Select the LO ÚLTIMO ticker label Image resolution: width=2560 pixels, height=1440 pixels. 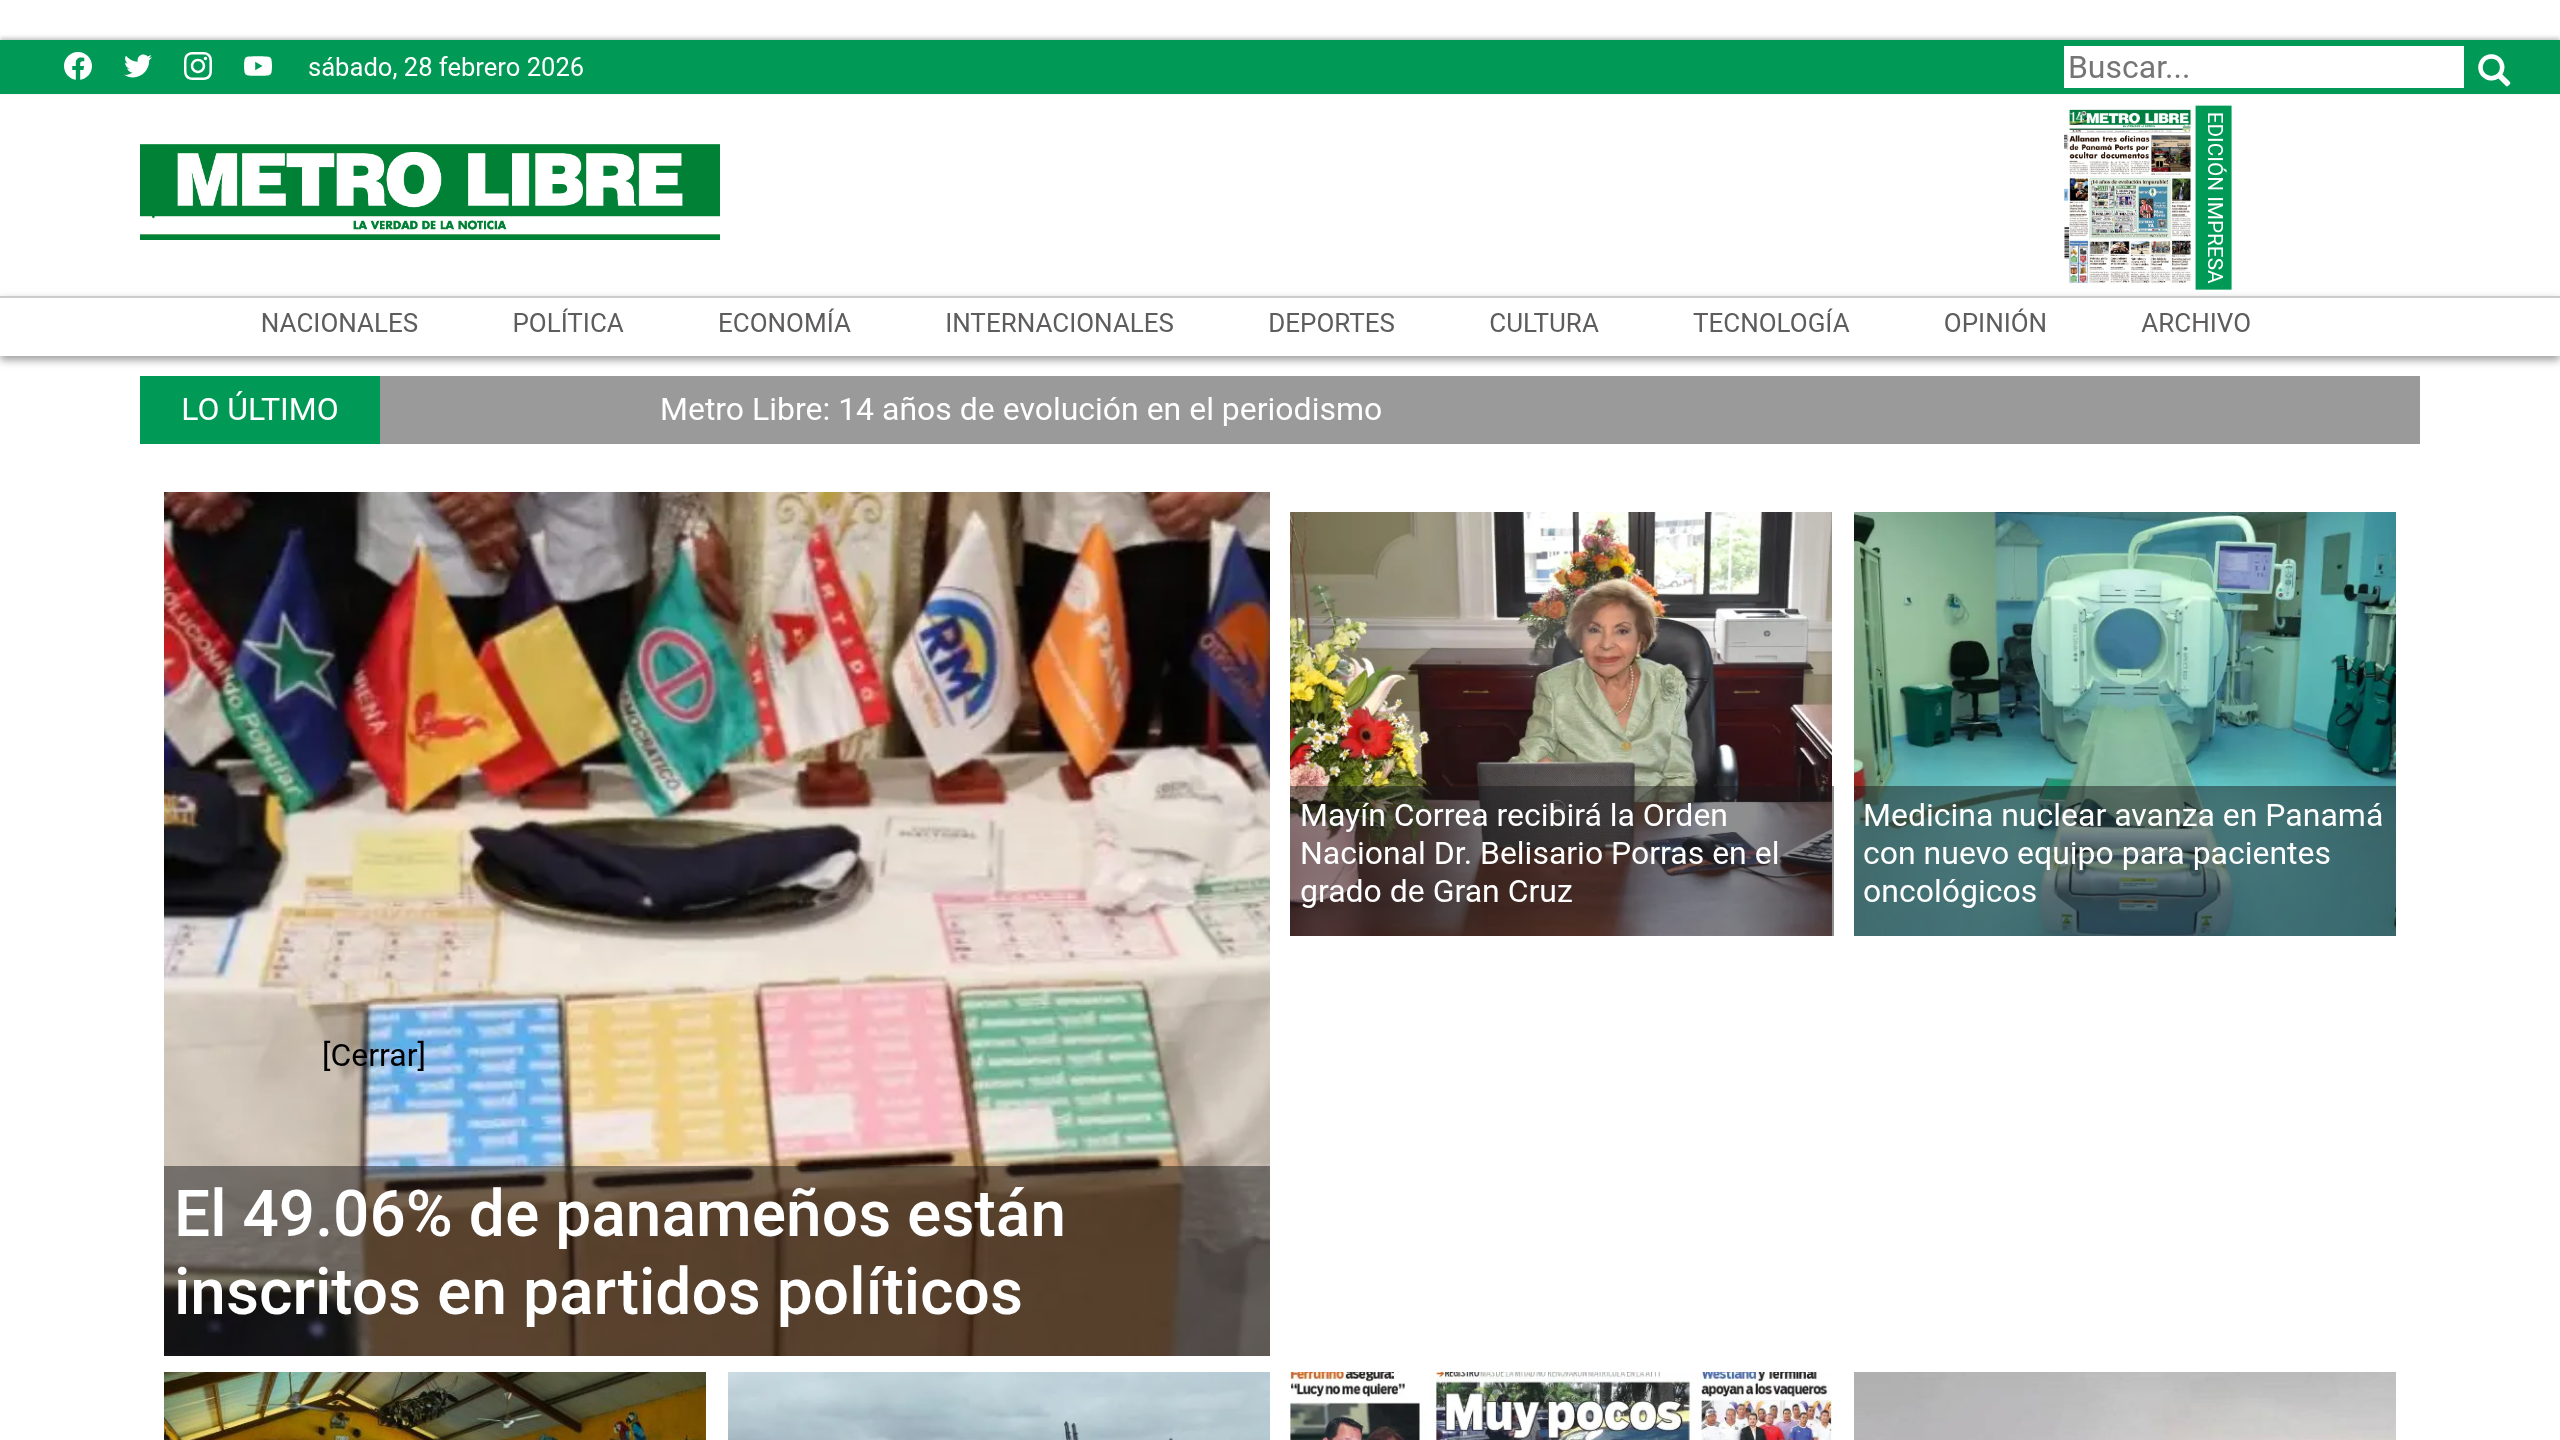click(259, 409)
